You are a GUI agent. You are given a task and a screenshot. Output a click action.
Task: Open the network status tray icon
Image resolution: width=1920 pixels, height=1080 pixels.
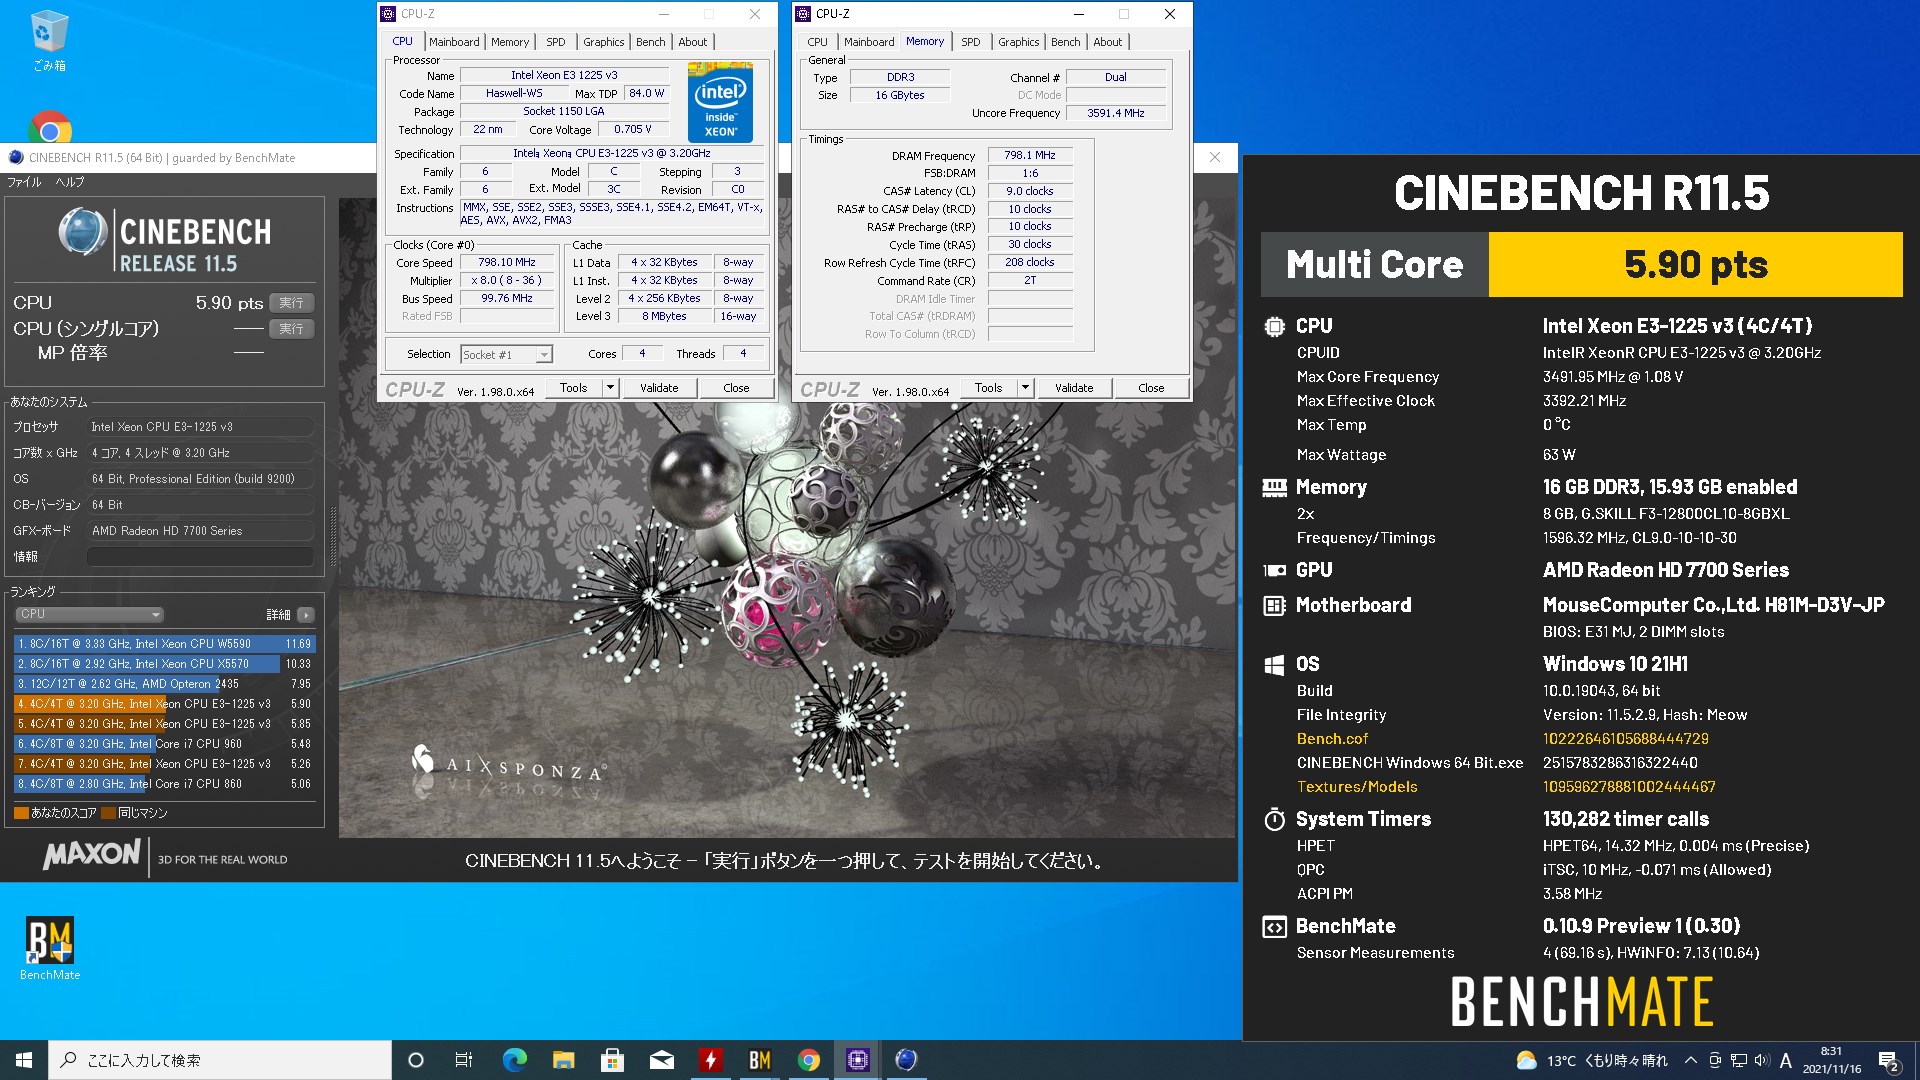coord(1739,1060)
